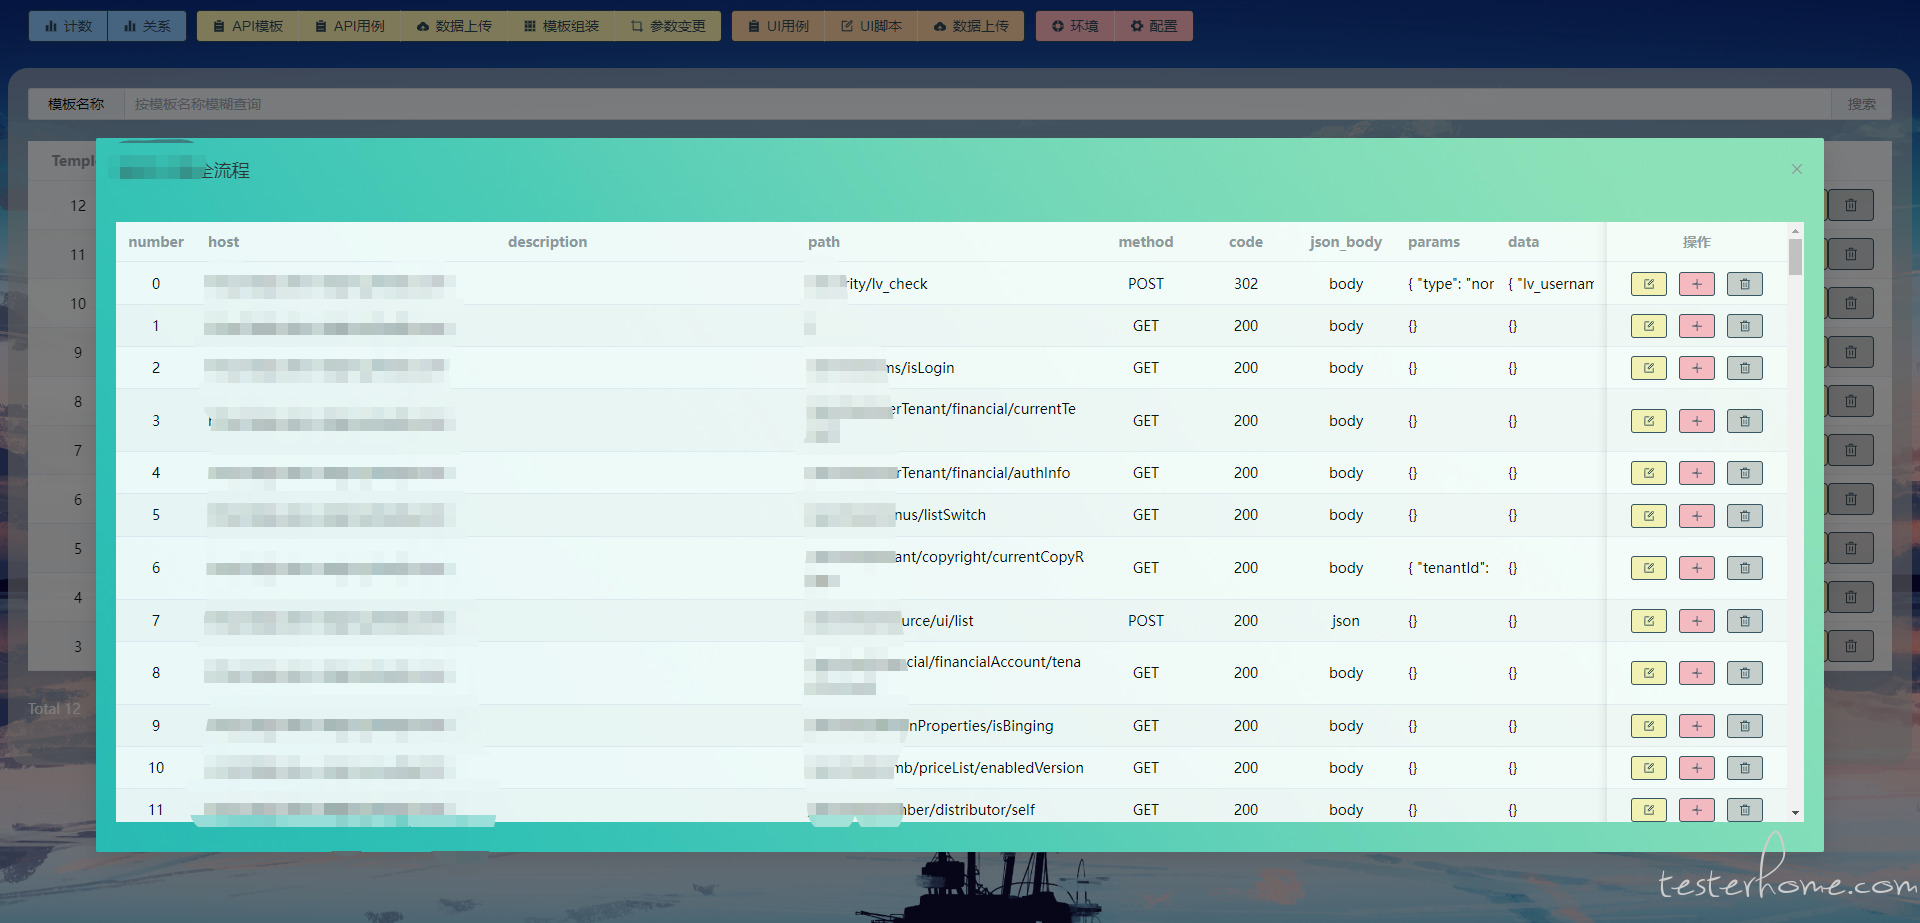Open 数据上传 in UI group
Image resolution: width=1920 pixels, height=923 pixels.
[971, 26]
